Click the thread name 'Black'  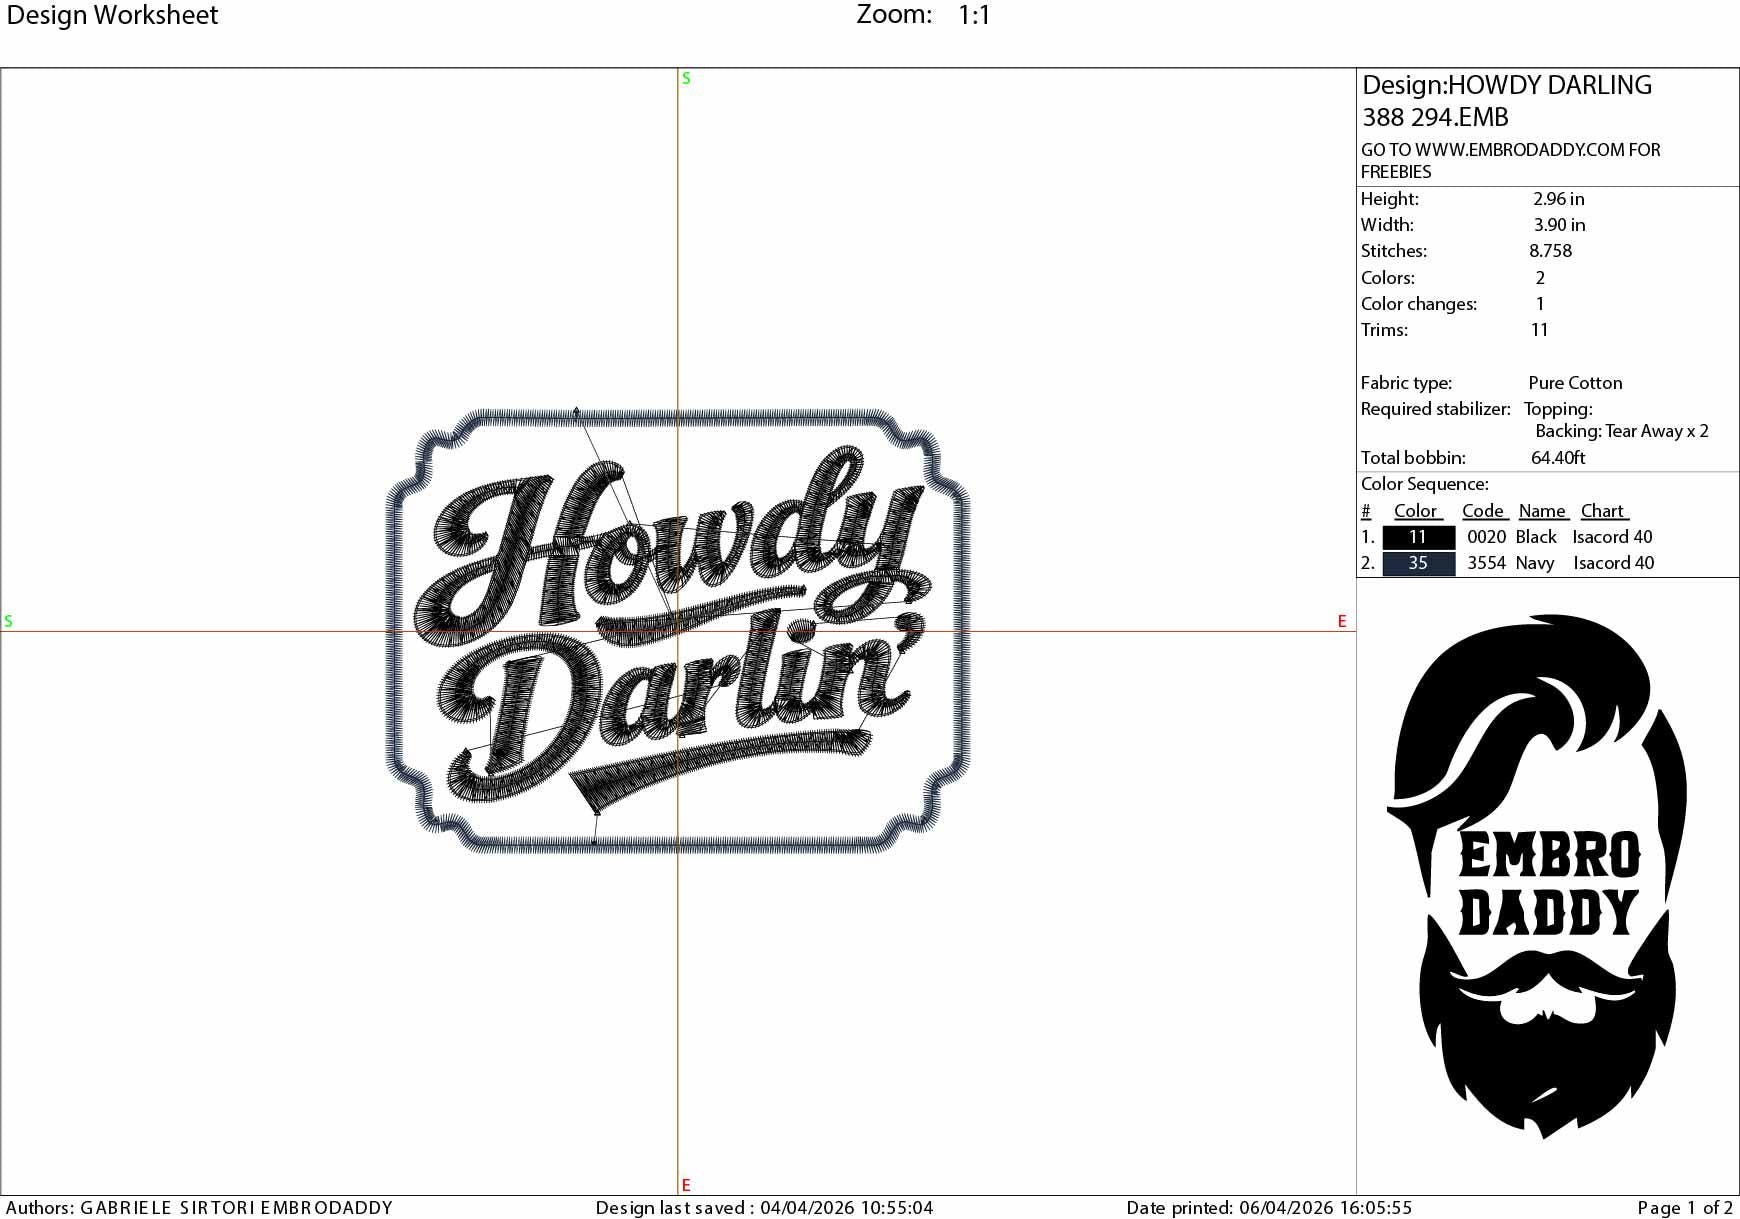(x=1536, y=537)
